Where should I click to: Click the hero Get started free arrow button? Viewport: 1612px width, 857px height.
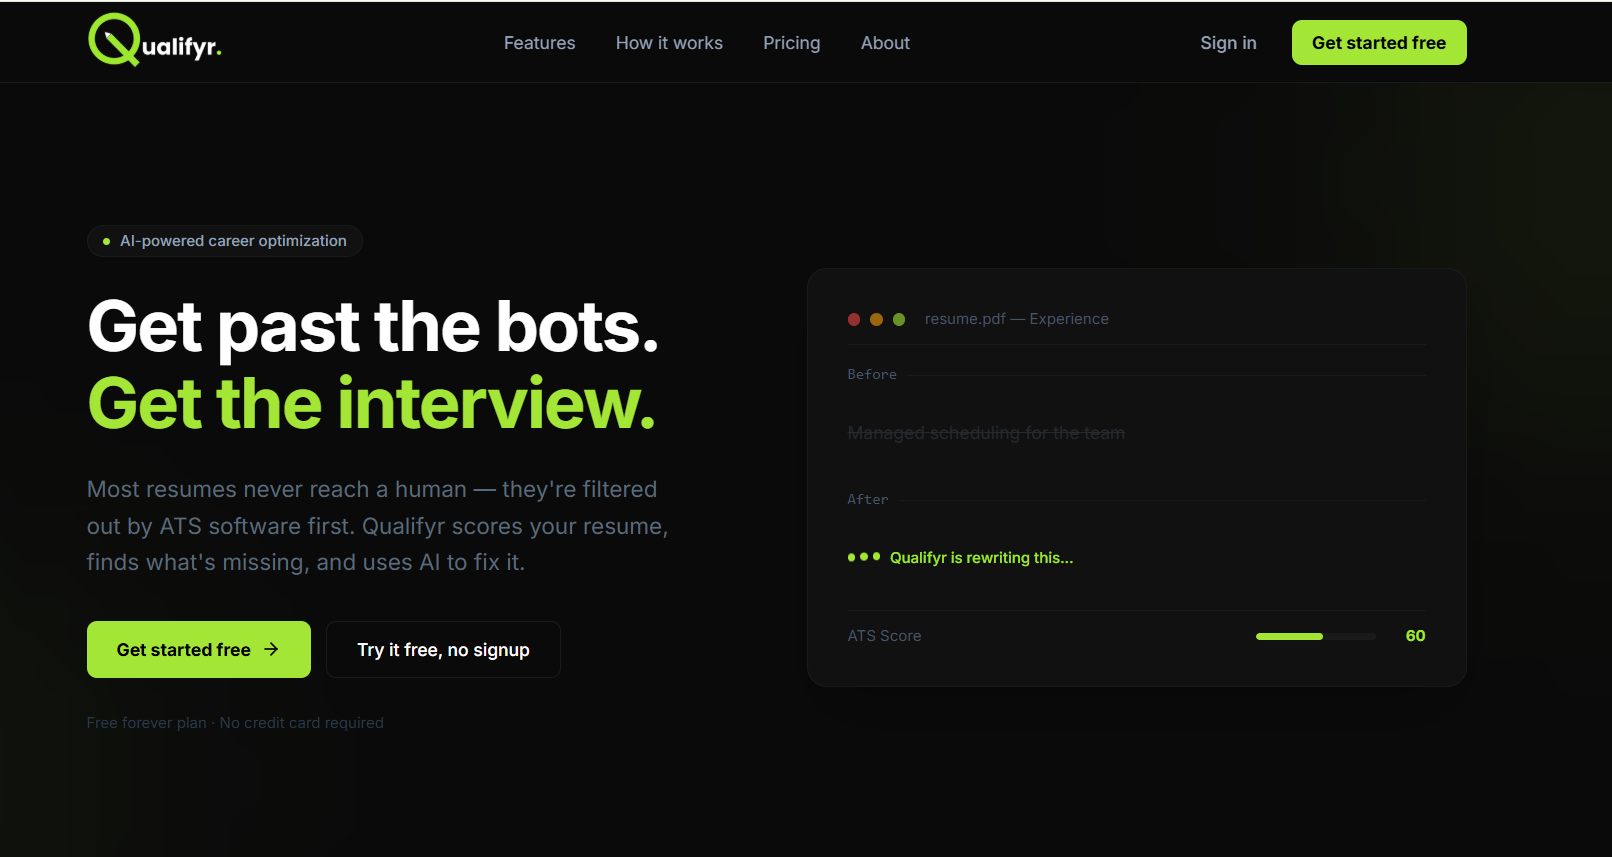[199, 650]
